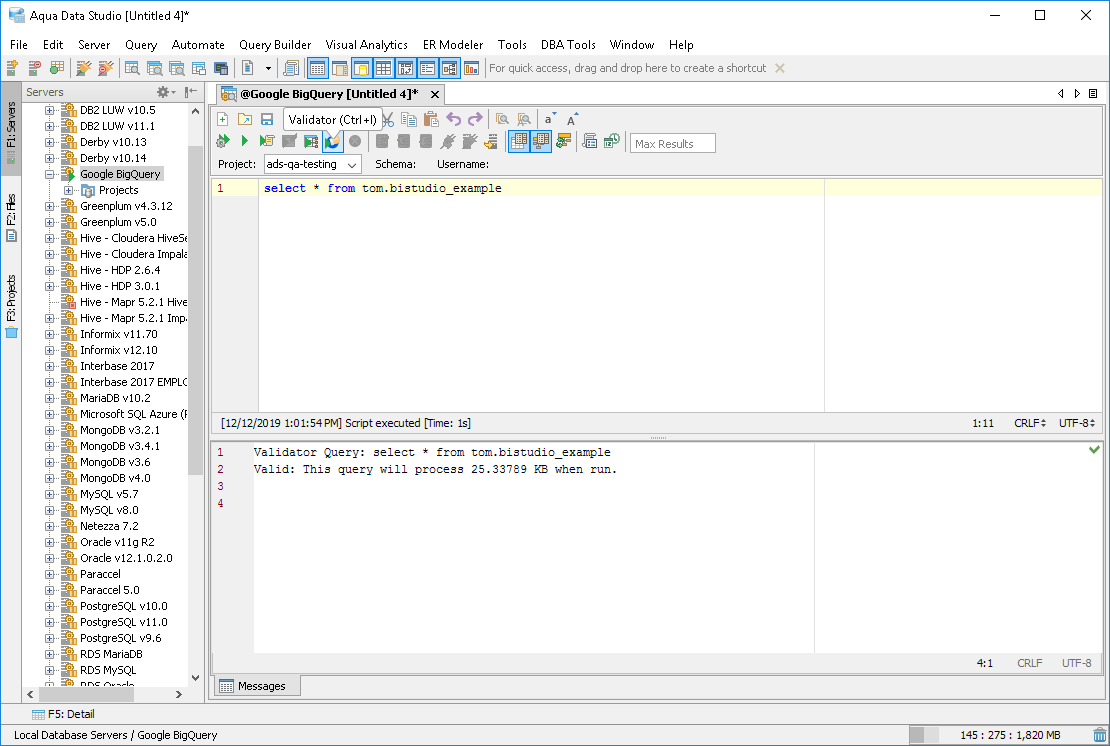
Task: Open the Query Builder menu
Action: point(275,45)
